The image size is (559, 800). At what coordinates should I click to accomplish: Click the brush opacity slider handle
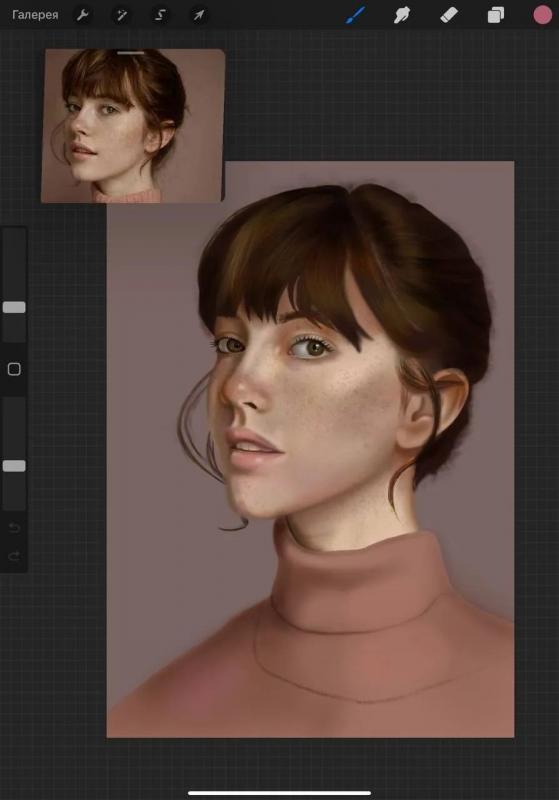14,466
